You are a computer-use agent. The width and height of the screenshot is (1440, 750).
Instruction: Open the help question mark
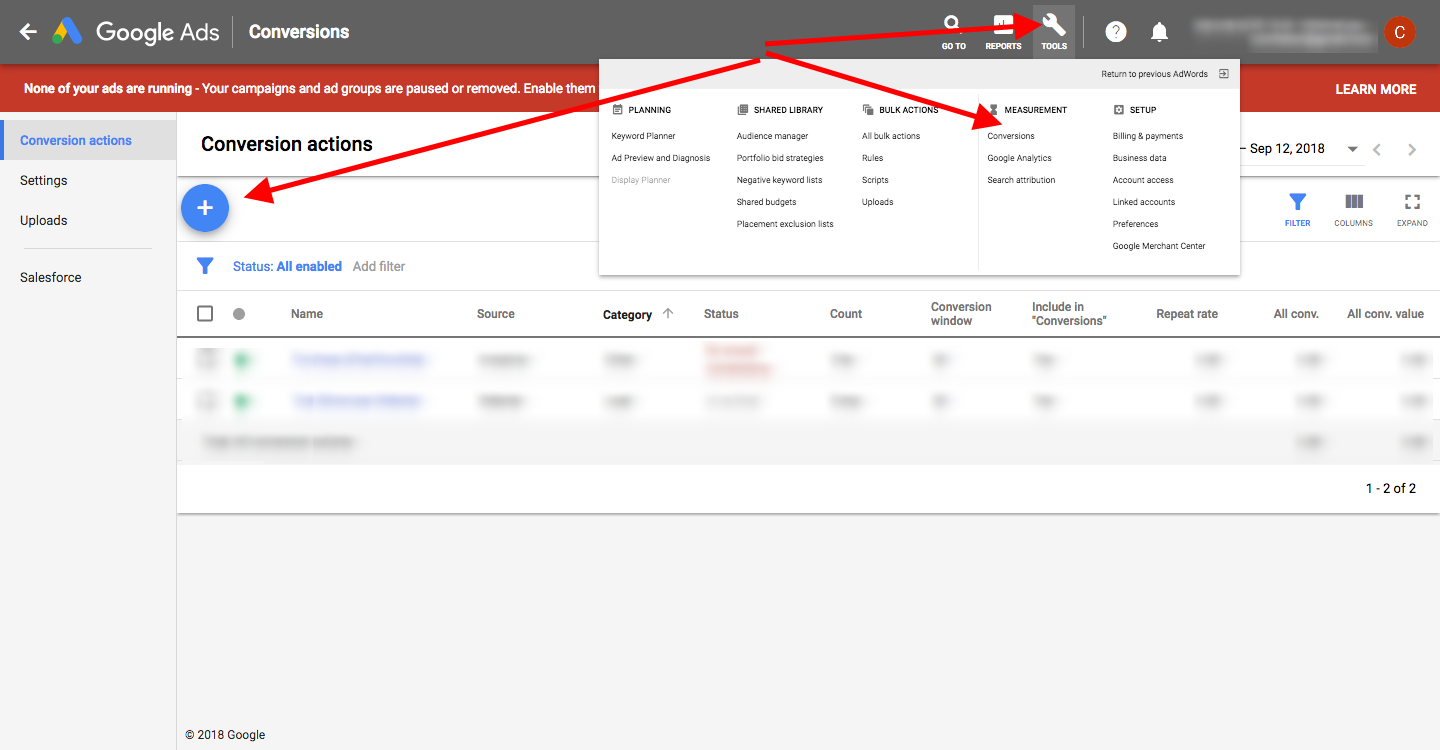point(1115,31)
